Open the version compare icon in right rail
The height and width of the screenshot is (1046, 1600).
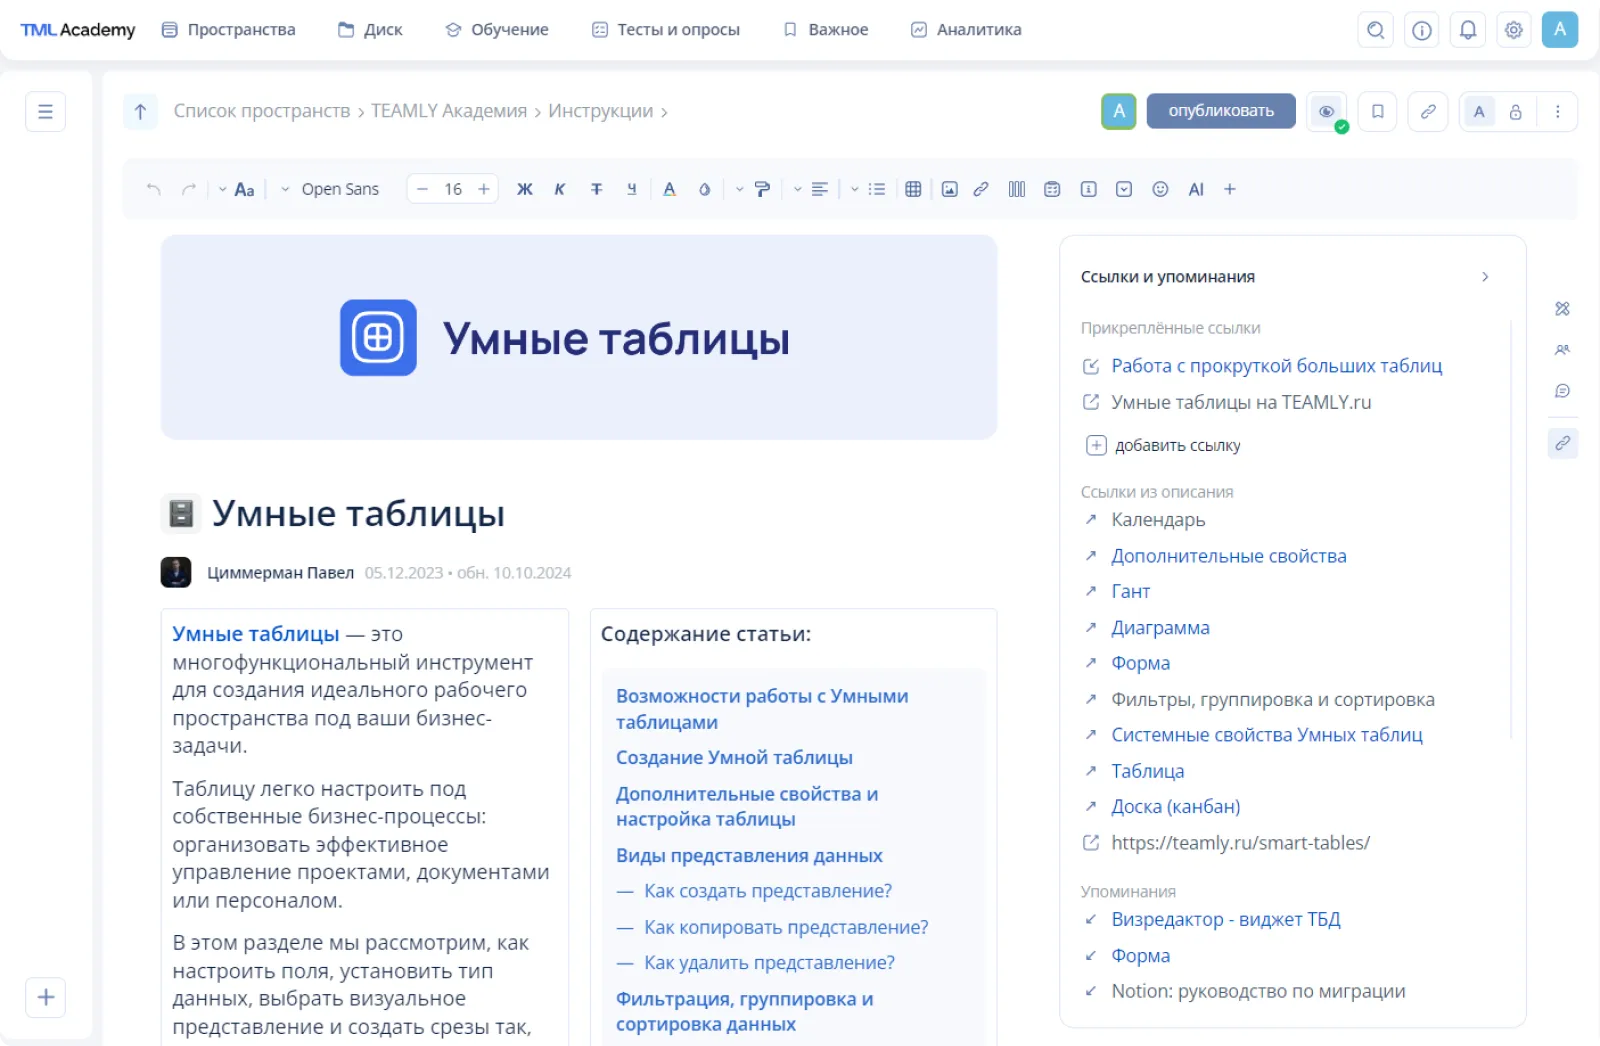click(x=1562, y=309)
